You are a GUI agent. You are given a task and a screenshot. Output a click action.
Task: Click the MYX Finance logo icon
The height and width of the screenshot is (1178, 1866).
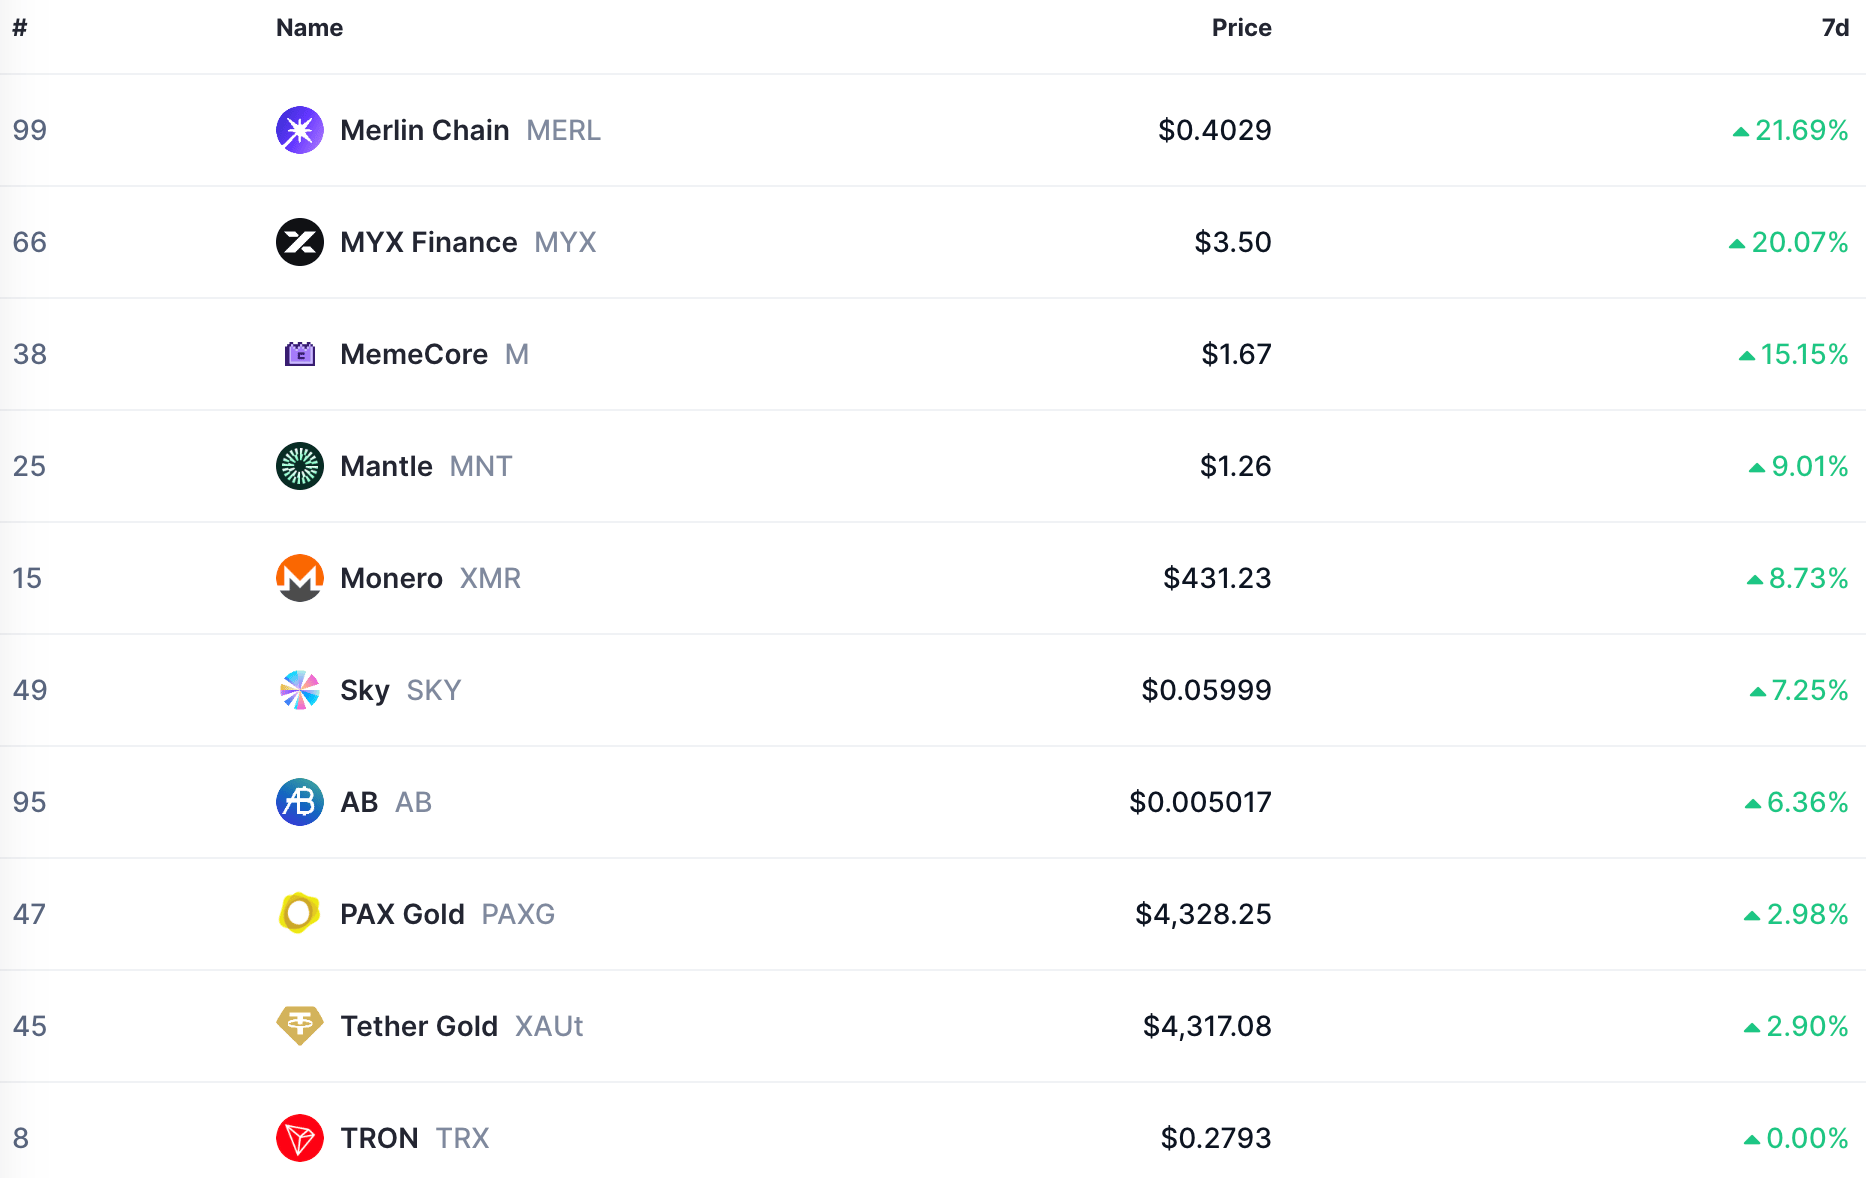coord(299,242)
